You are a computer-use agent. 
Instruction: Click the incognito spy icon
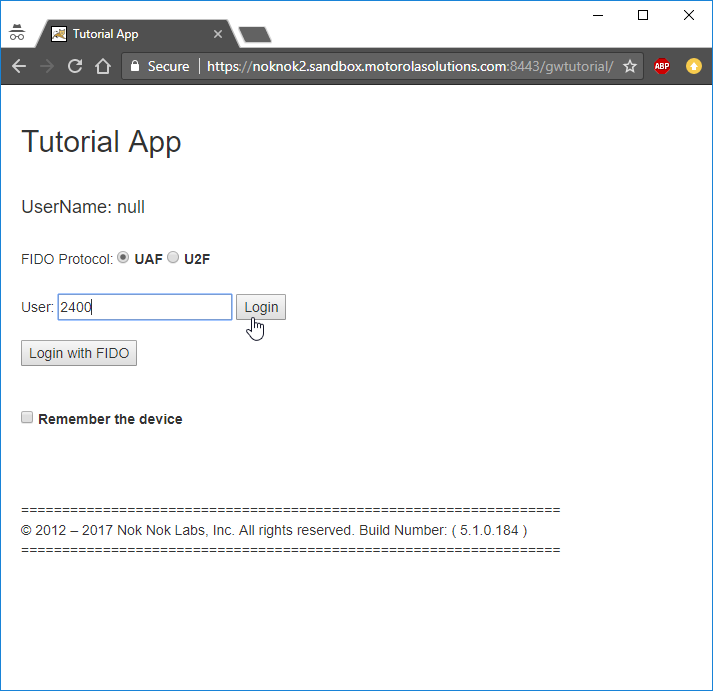17,32
